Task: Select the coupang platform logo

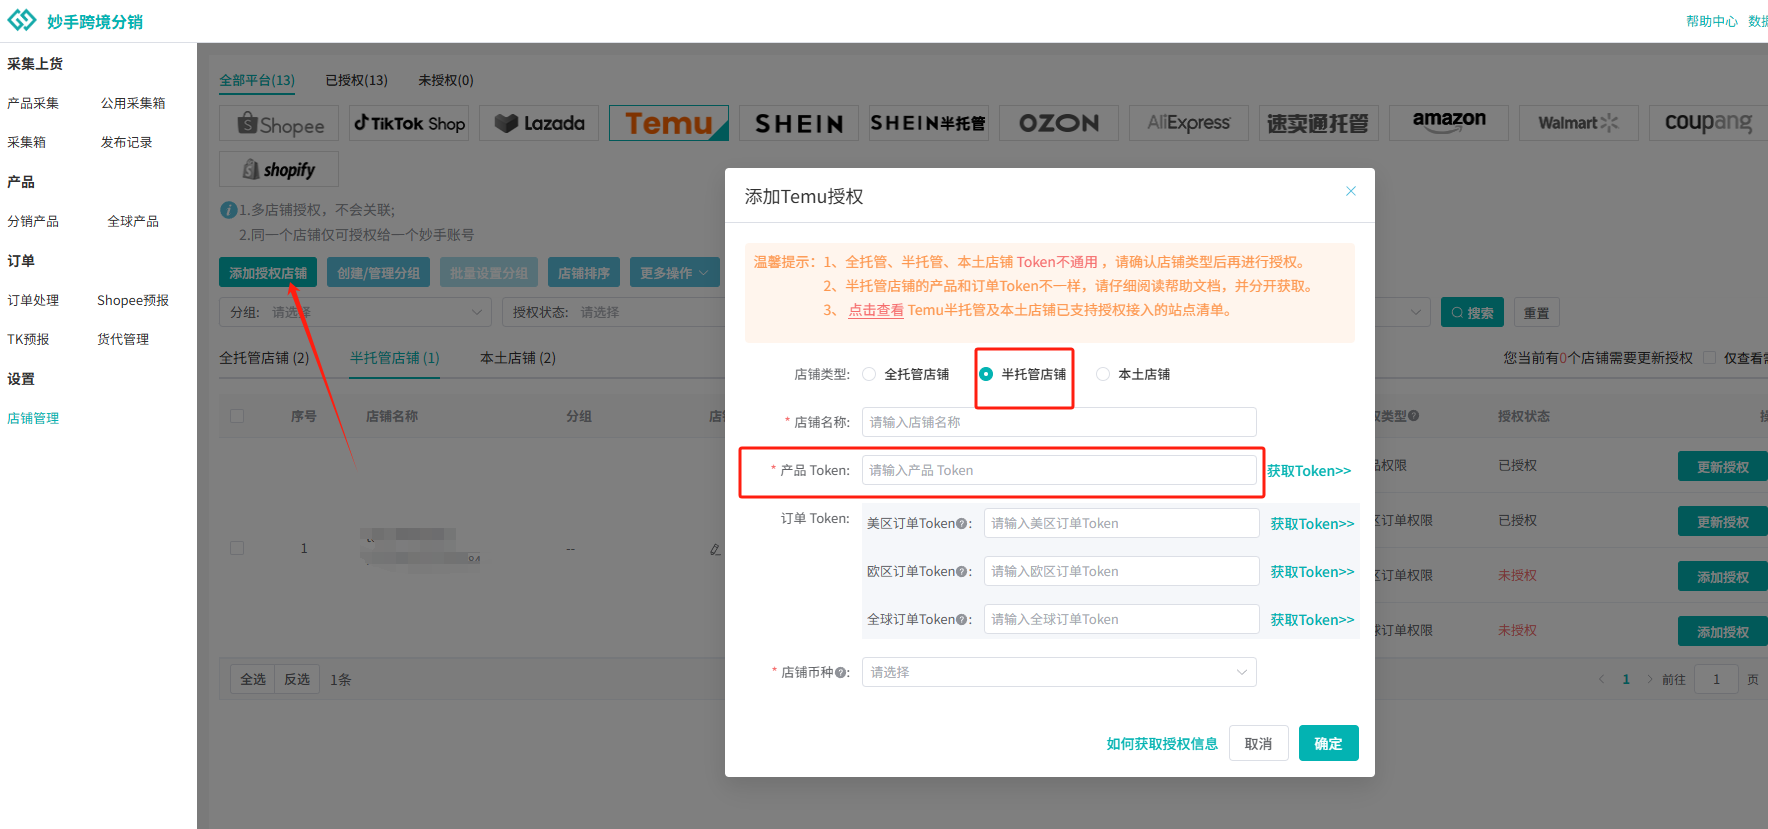Action: (x=1708, y=124)
